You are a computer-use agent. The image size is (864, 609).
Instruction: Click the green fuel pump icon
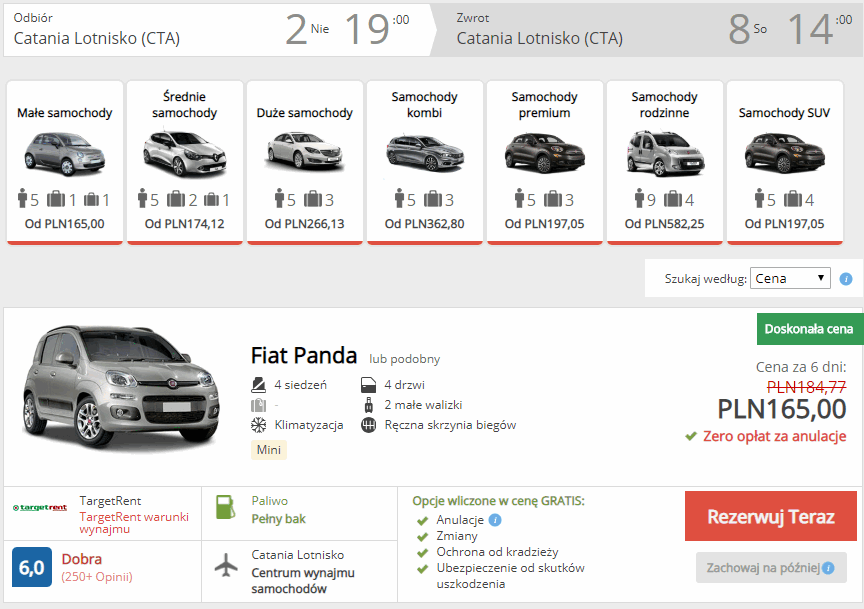coord(225,507)
